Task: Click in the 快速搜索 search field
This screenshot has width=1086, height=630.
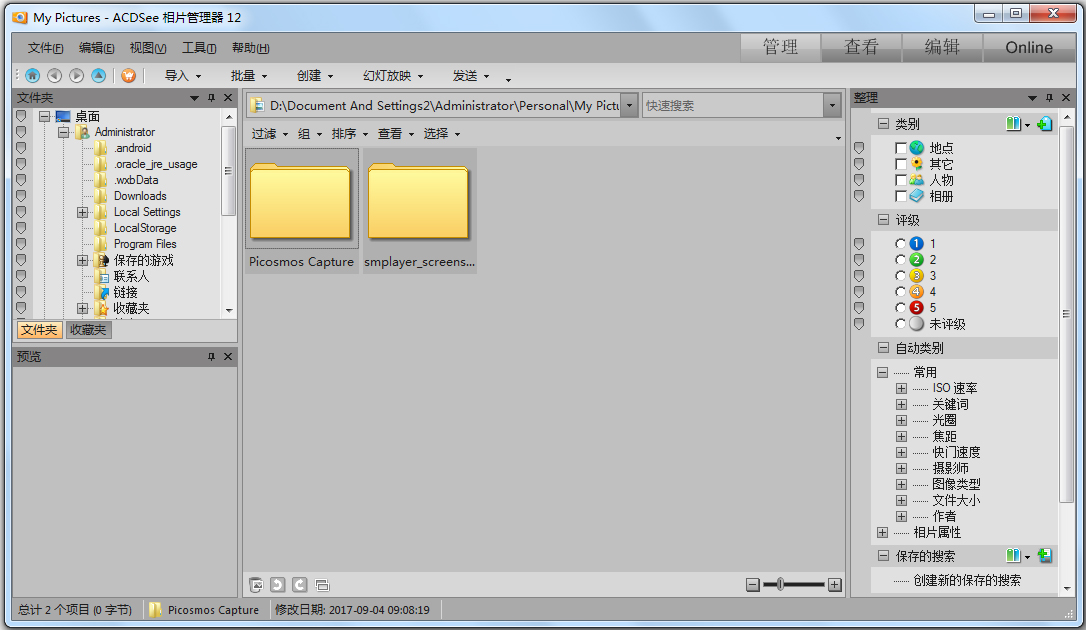Action: coord(733,105)
